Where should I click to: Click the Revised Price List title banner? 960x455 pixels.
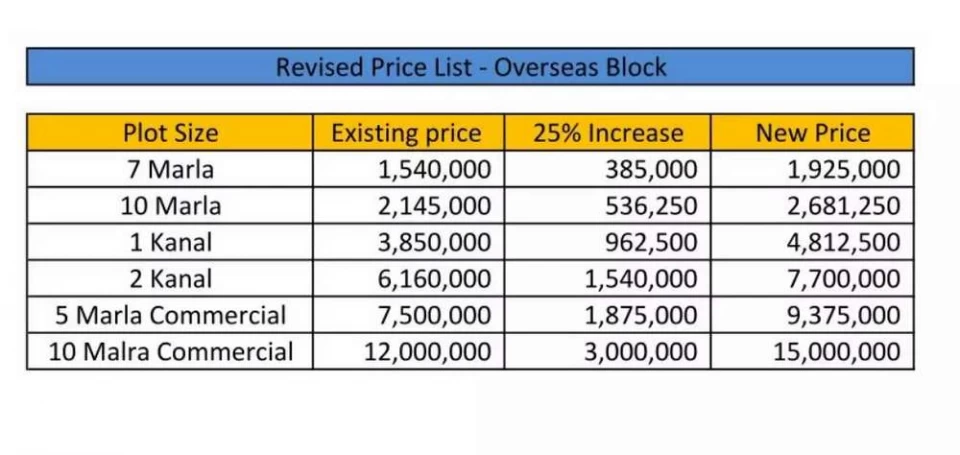click(470, 67)
